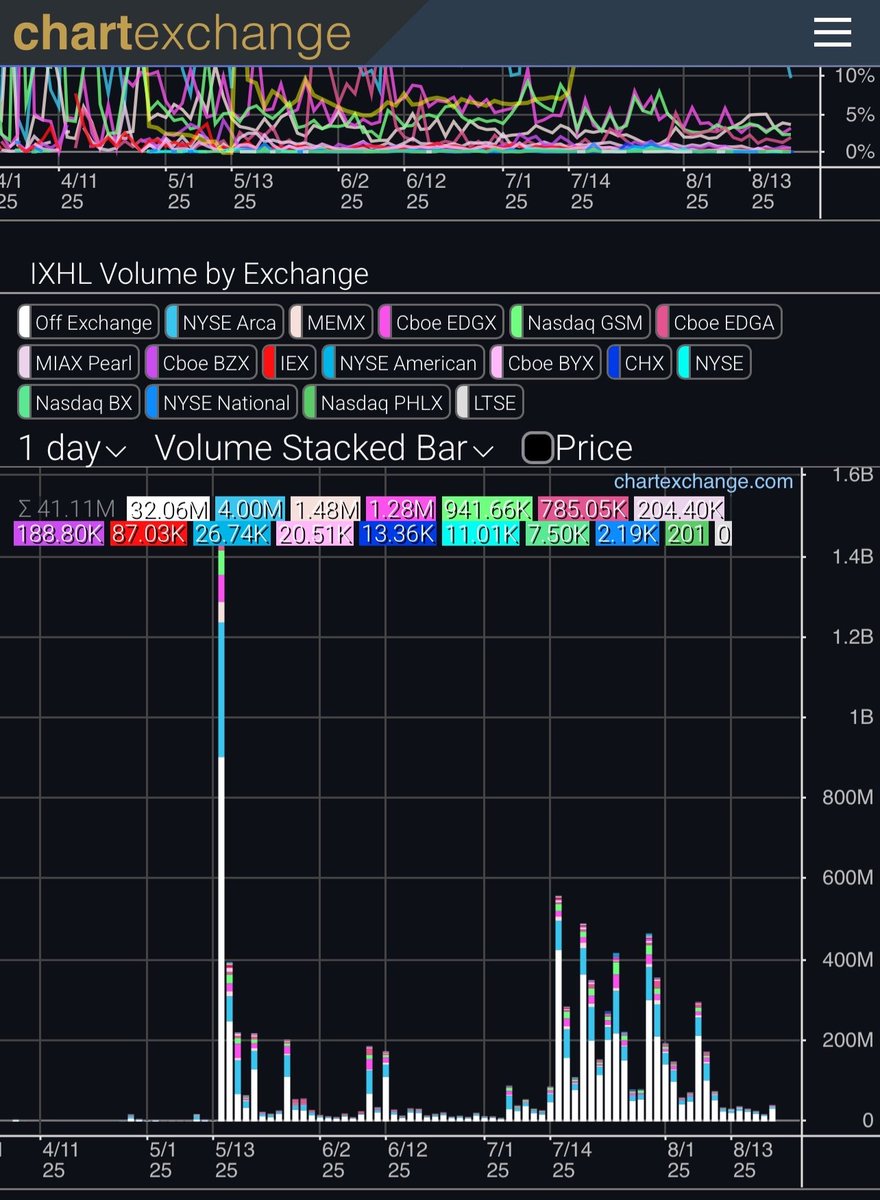880x1200 pixels.
Task: Toggle CHX legend button
Action: (639, 362)
